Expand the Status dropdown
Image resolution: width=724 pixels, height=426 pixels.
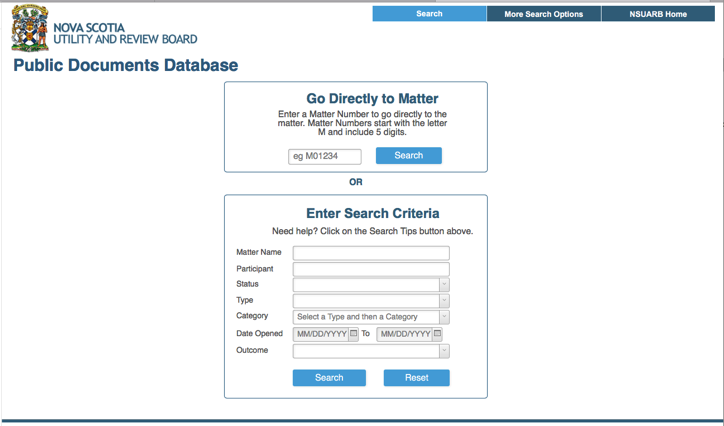pos(444,285)
